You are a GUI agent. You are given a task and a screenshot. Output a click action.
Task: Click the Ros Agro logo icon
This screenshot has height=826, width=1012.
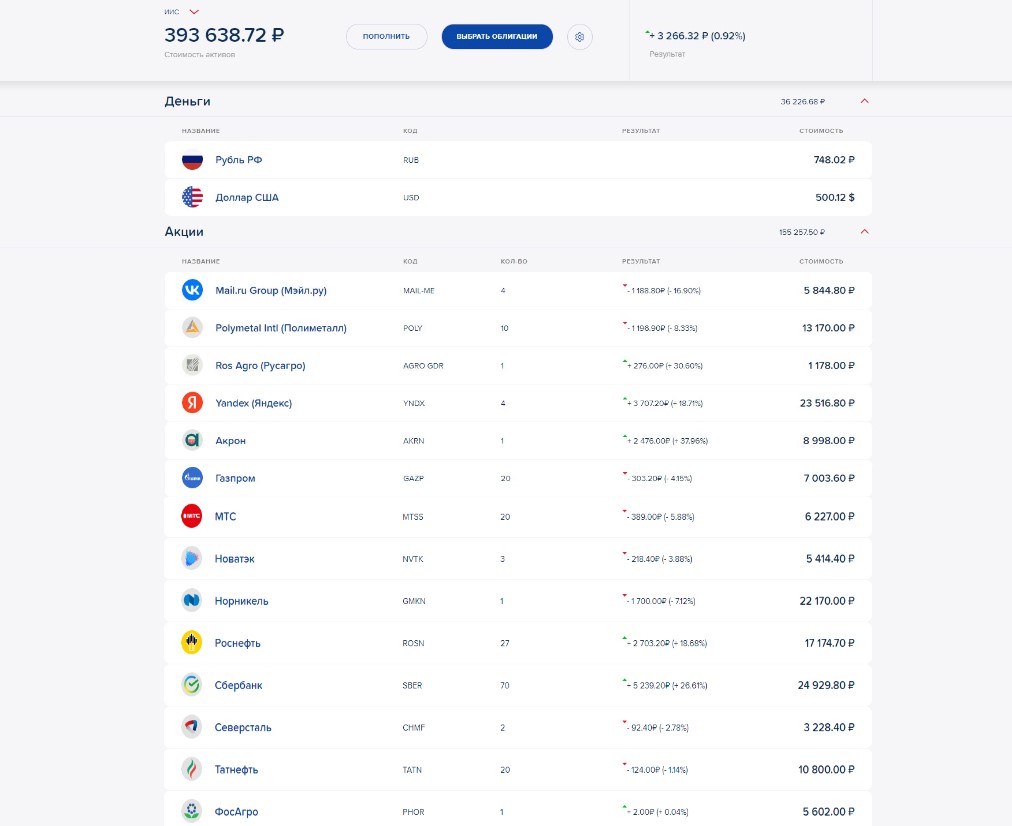192,365
